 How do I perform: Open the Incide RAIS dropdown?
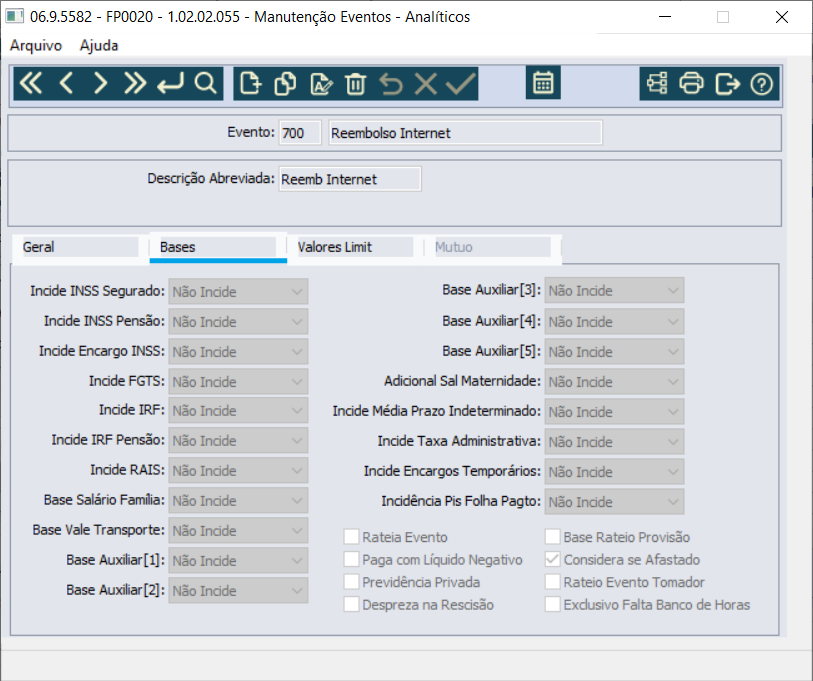point(239,470)
